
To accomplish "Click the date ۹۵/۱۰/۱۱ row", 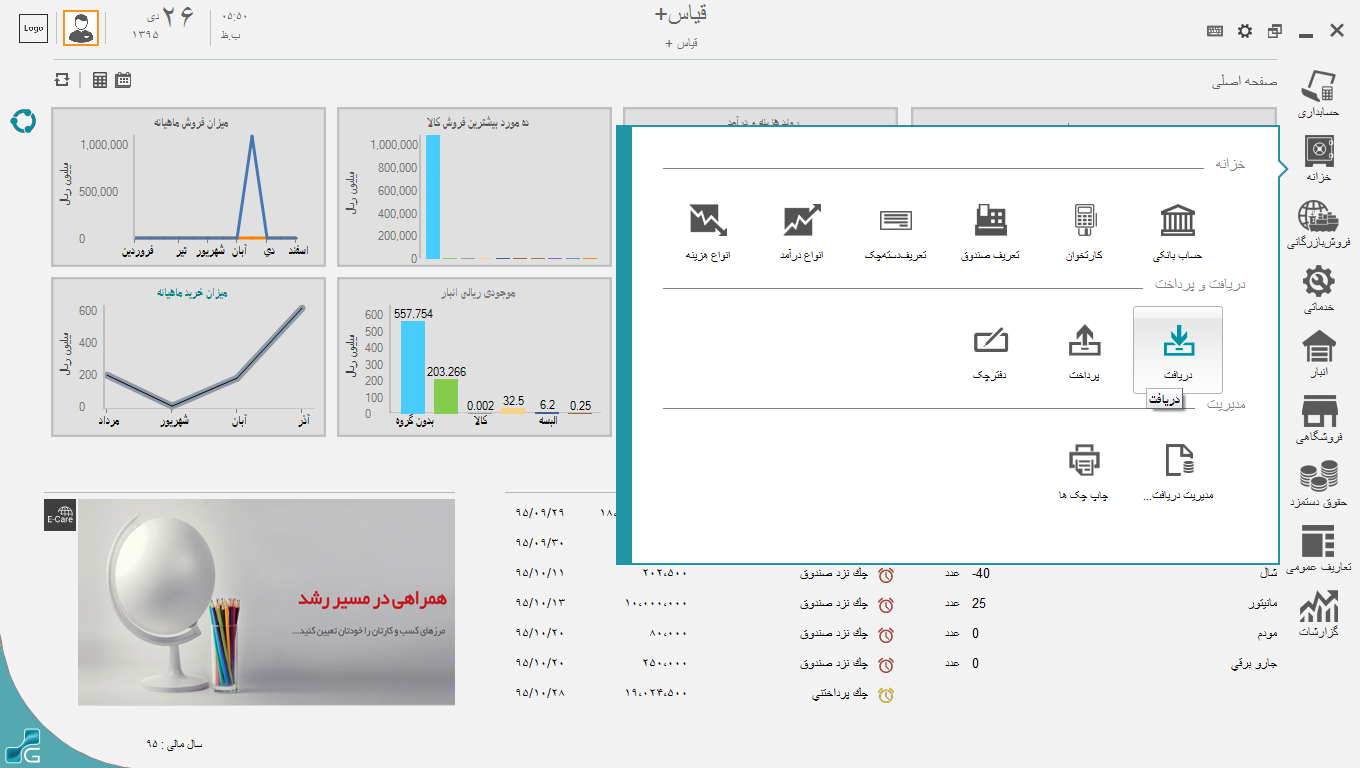I will point(540,573).
